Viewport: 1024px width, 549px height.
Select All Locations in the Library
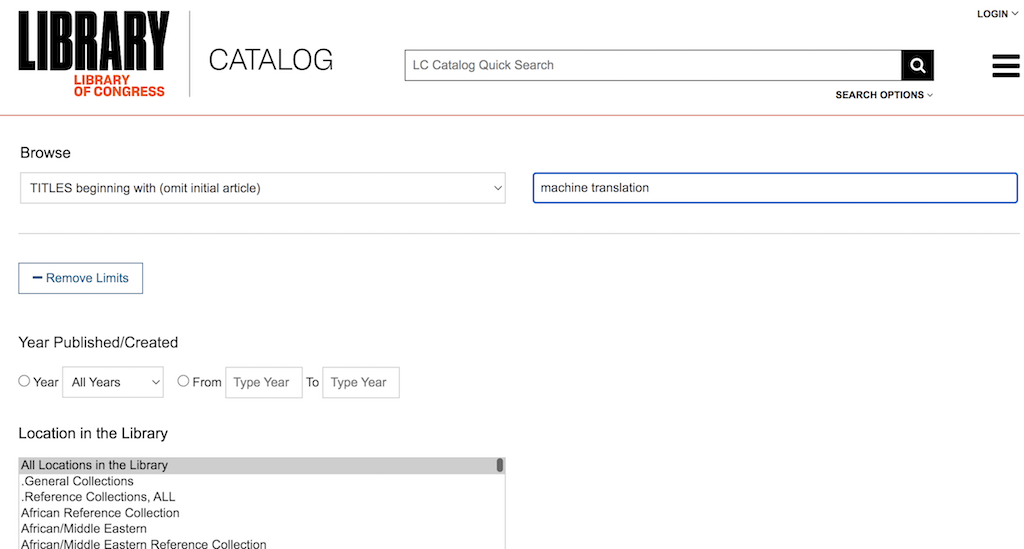(x=95, y=465)
